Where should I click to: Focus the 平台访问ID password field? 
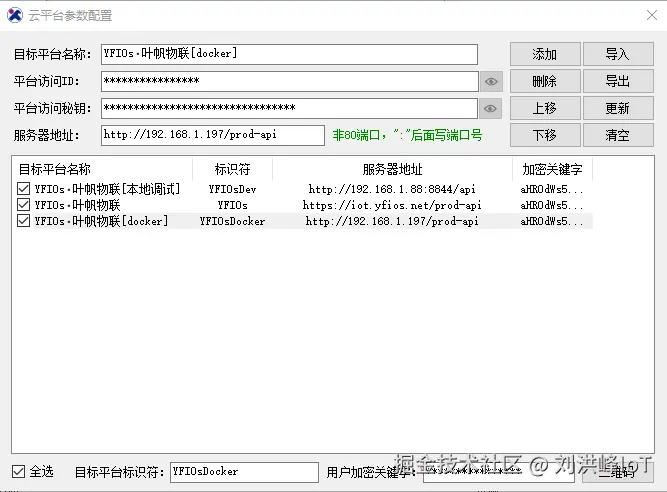pyautogui.click(x=290, y=81)
